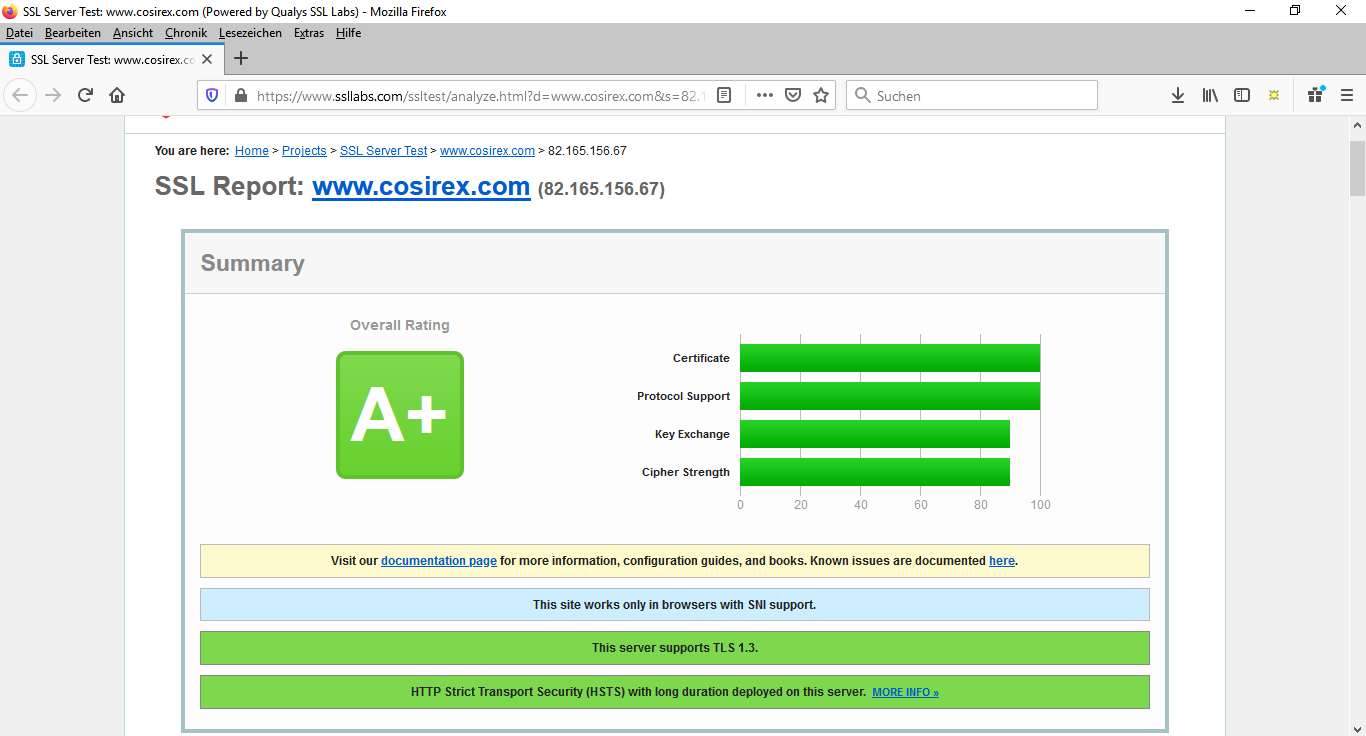Open the Datei menu
Image resolution: width=1366 pixels, height=736 pixels.
19,33
